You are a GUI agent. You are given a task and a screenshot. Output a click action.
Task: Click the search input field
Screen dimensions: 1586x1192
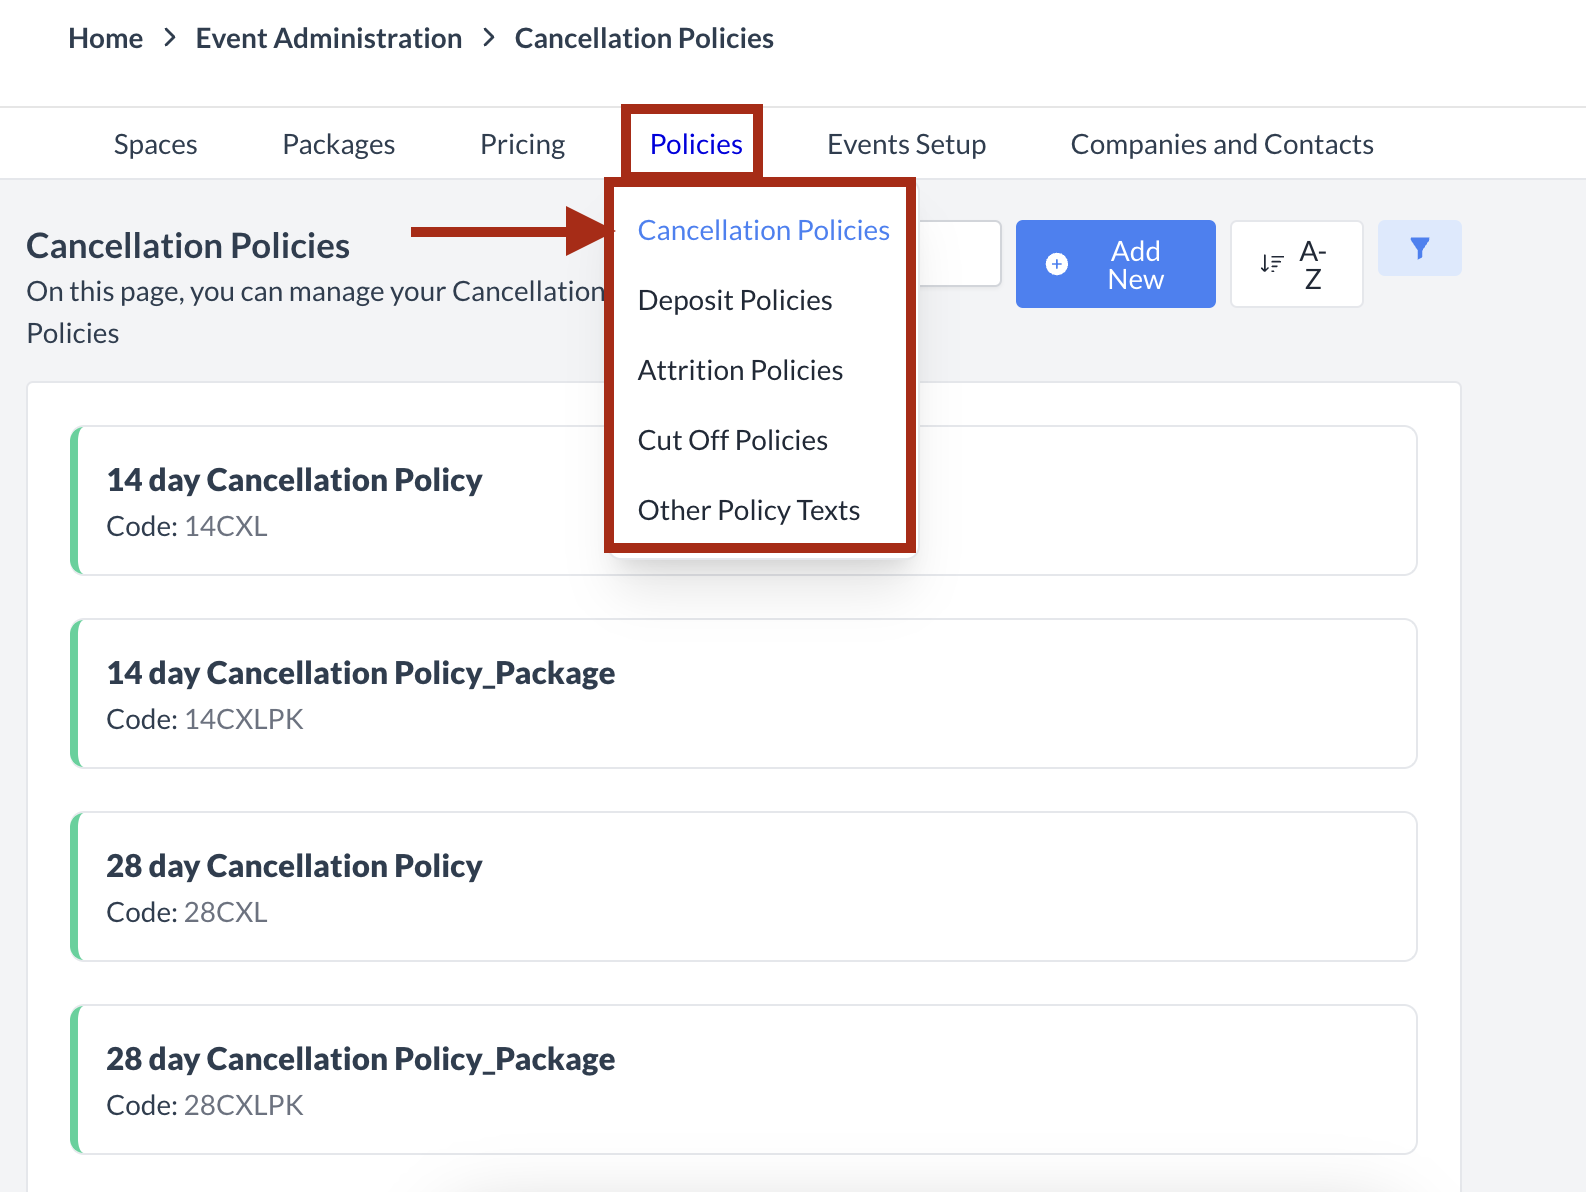(x=958, y=253)
